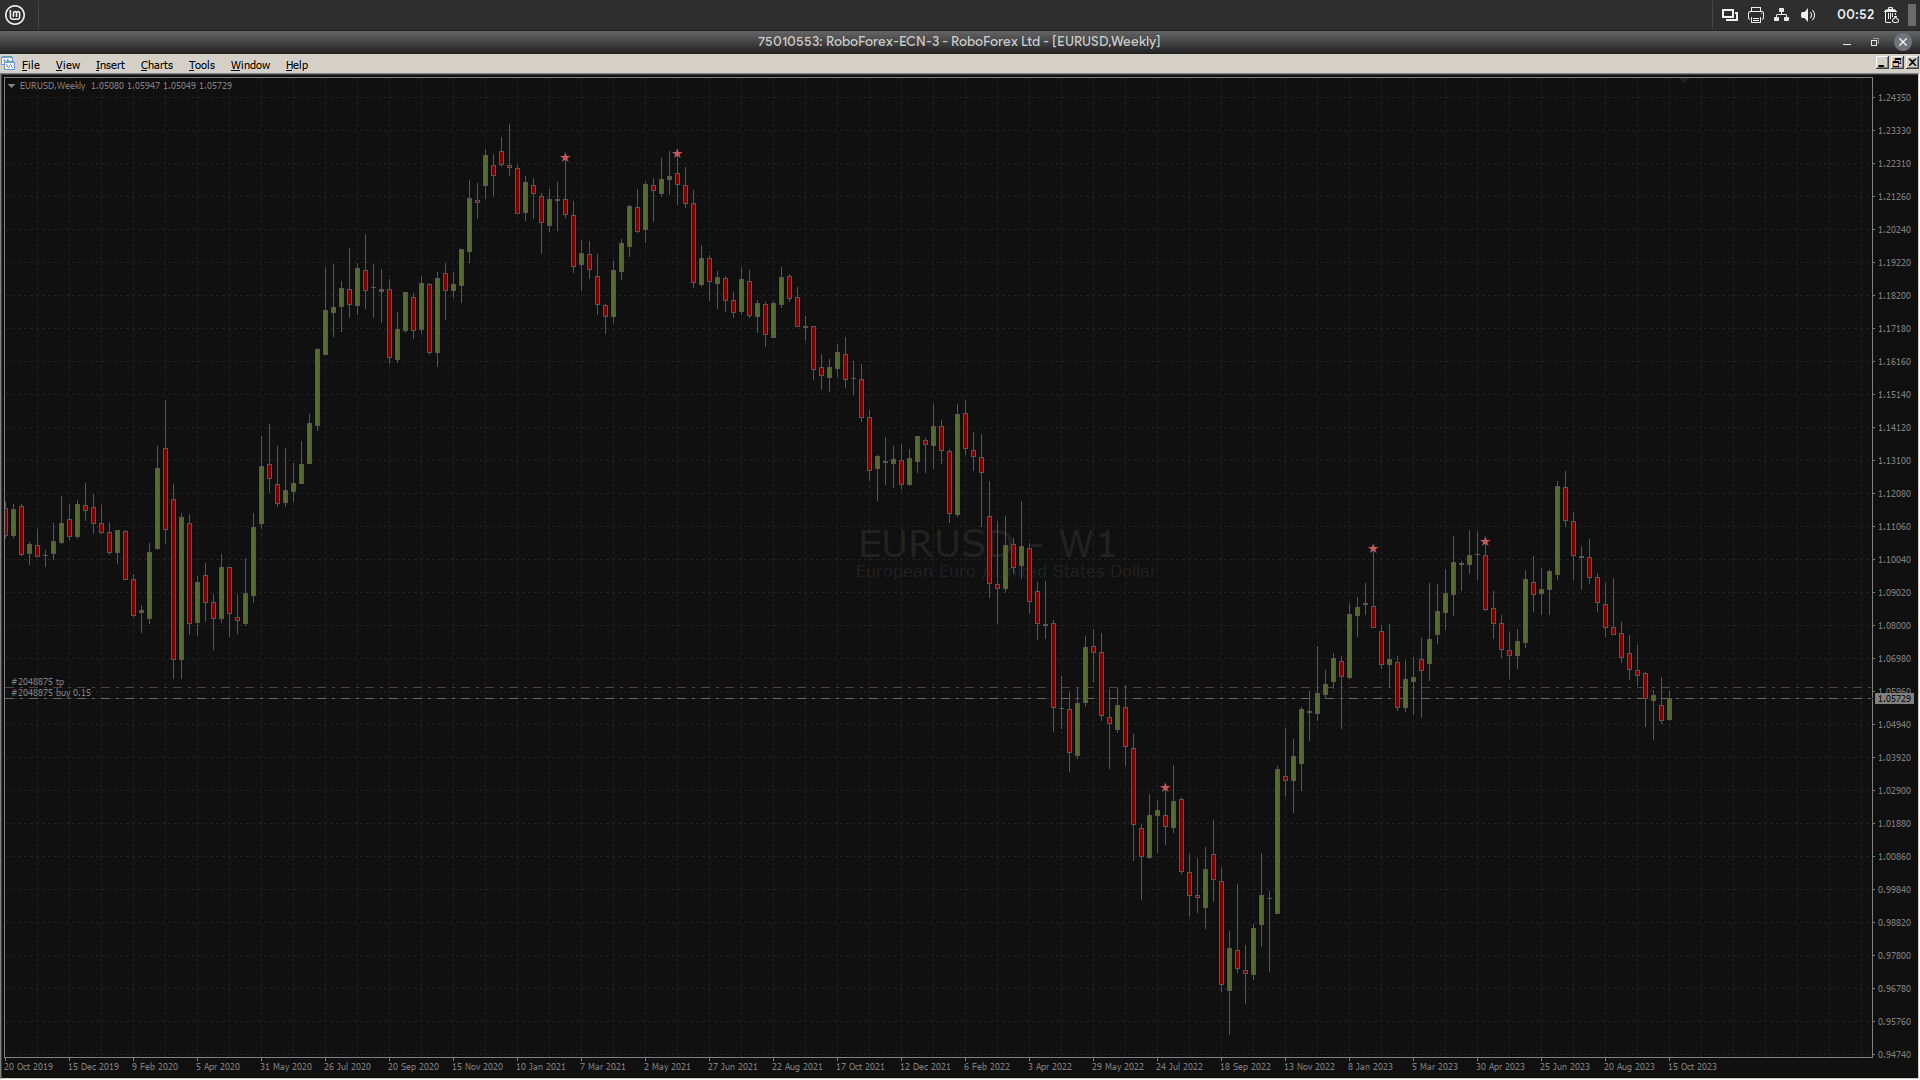Select the red star above the May 2021 peak
The height and width of the screenshot is (1080, 1920).
click(677, 154)
